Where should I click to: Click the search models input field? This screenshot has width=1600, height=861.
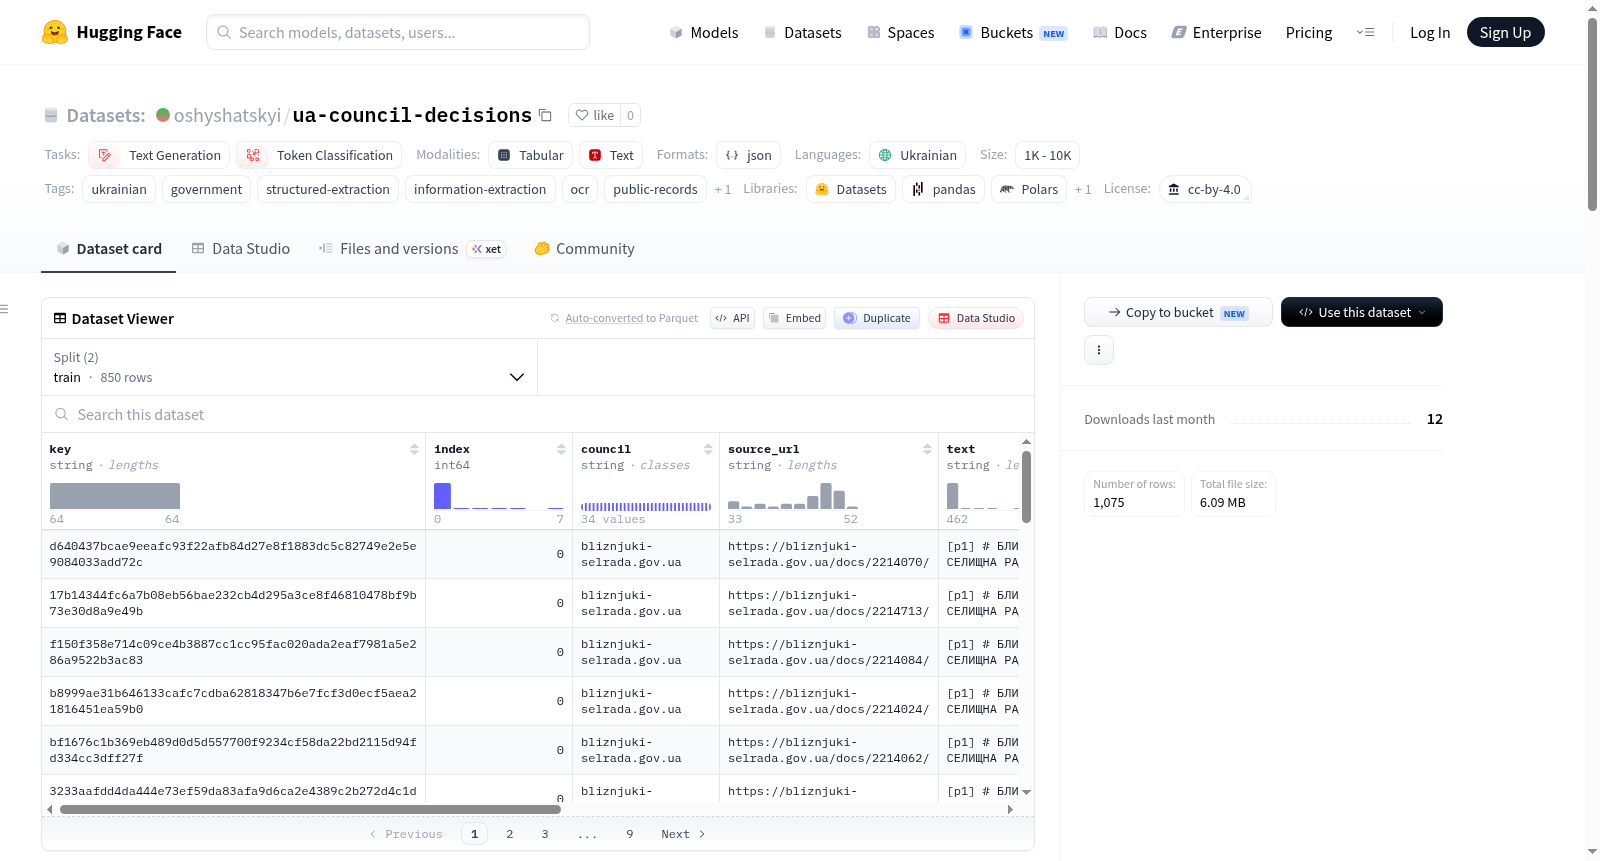click(x=398, y=32)
